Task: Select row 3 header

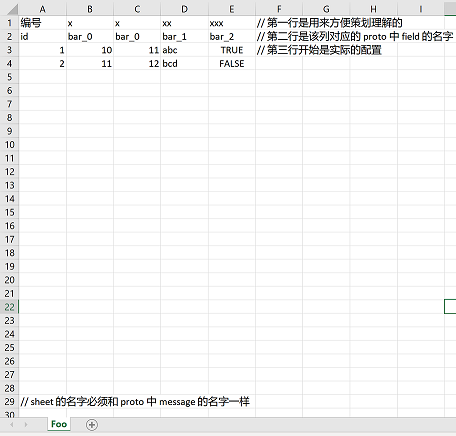Action: pos(9,50)
